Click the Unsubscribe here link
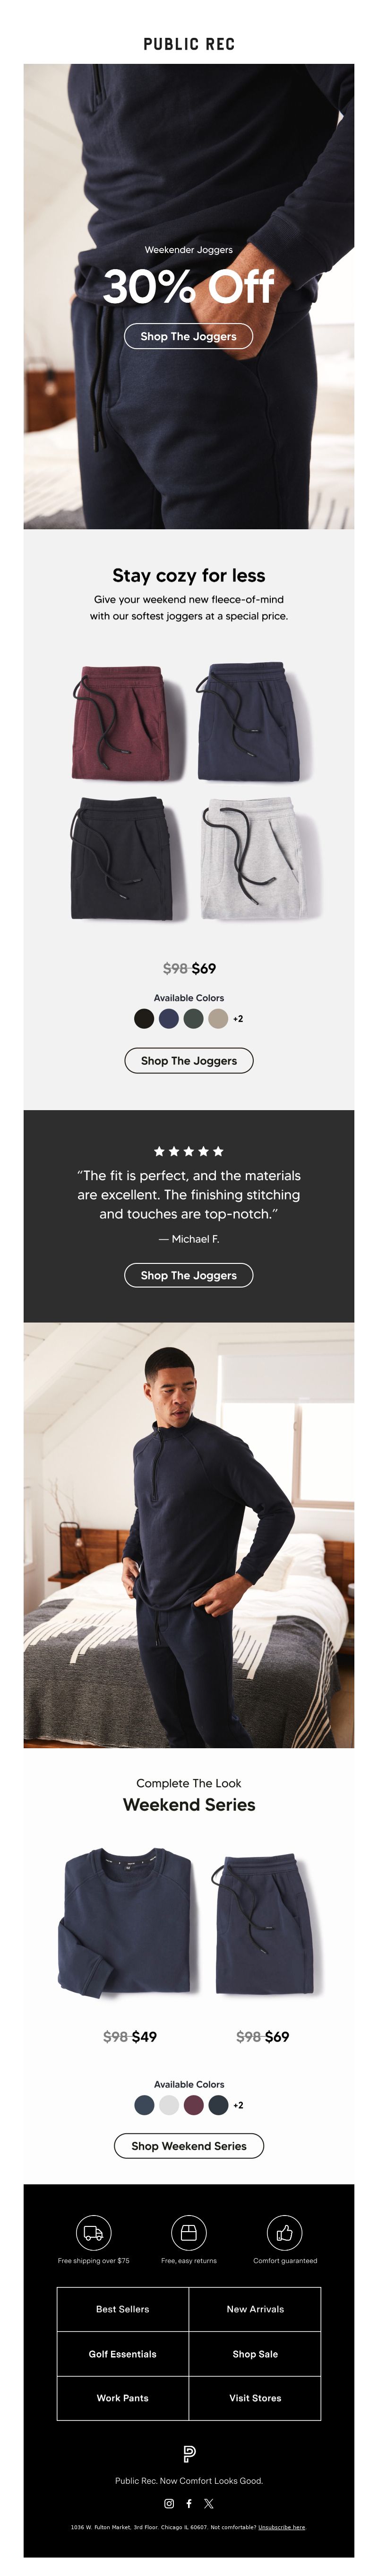 [282, 2527]
